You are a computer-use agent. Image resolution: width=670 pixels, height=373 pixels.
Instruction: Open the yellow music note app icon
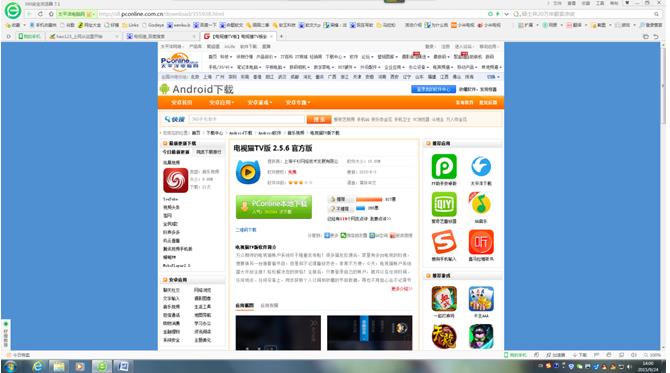[481, 204]
